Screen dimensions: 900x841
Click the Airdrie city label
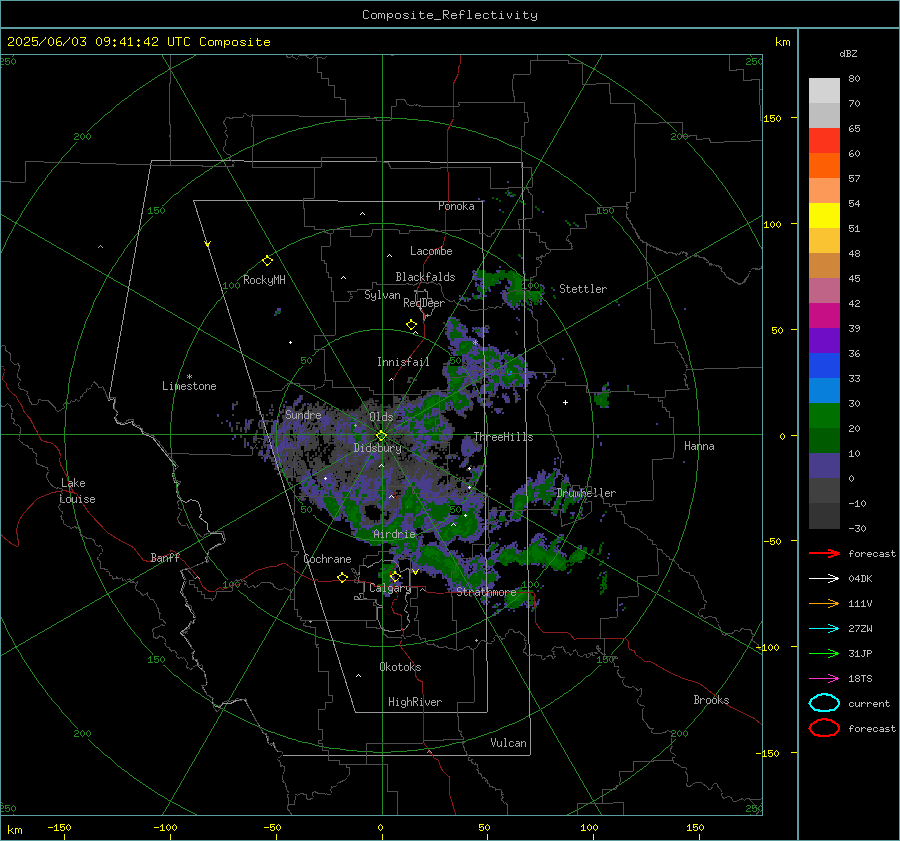[x=394, y=534]
